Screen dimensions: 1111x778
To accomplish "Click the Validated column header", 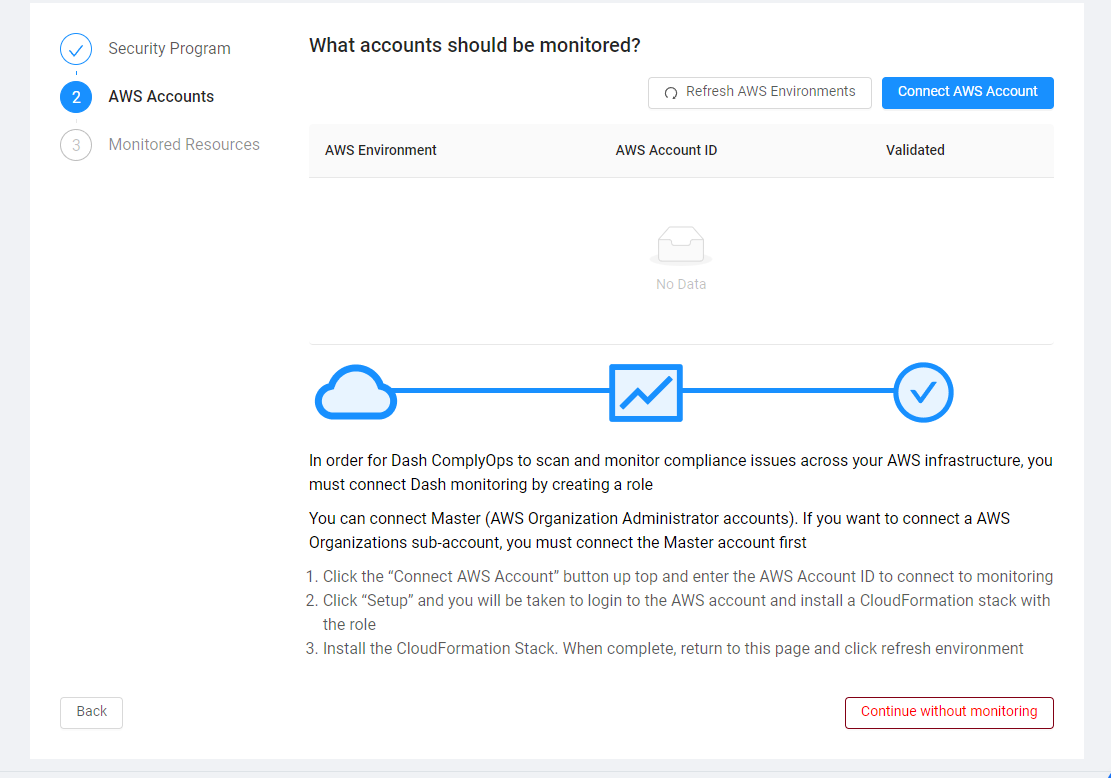I will click(915, 150).
